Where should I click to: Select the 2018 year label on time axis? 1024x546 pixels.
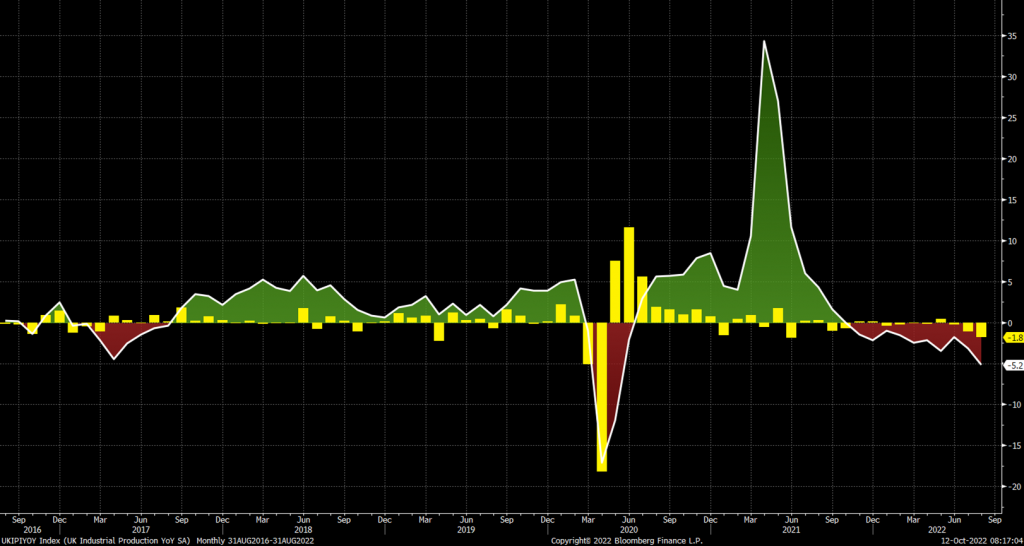(303, 530)
